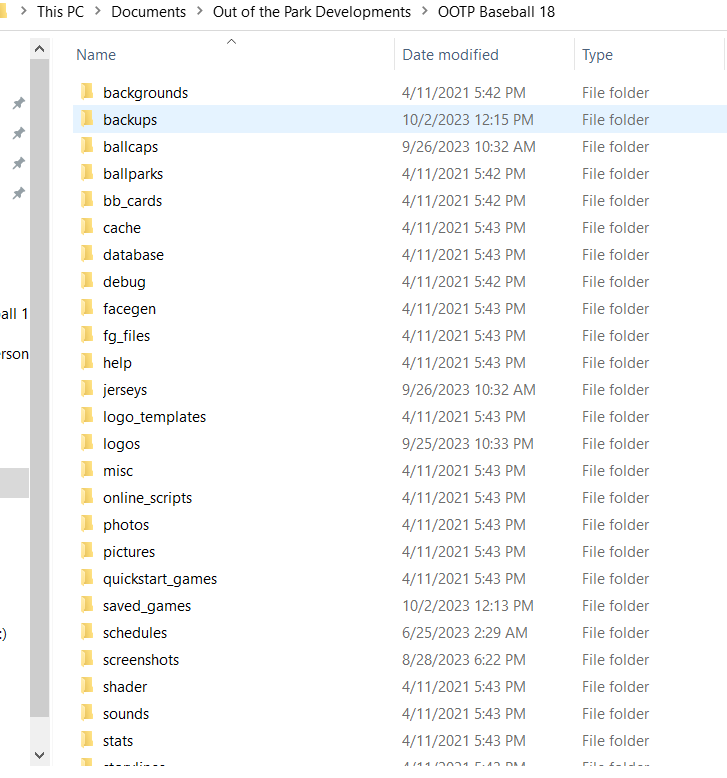Click the stats folder icon
727x778 pixels.
87,739
